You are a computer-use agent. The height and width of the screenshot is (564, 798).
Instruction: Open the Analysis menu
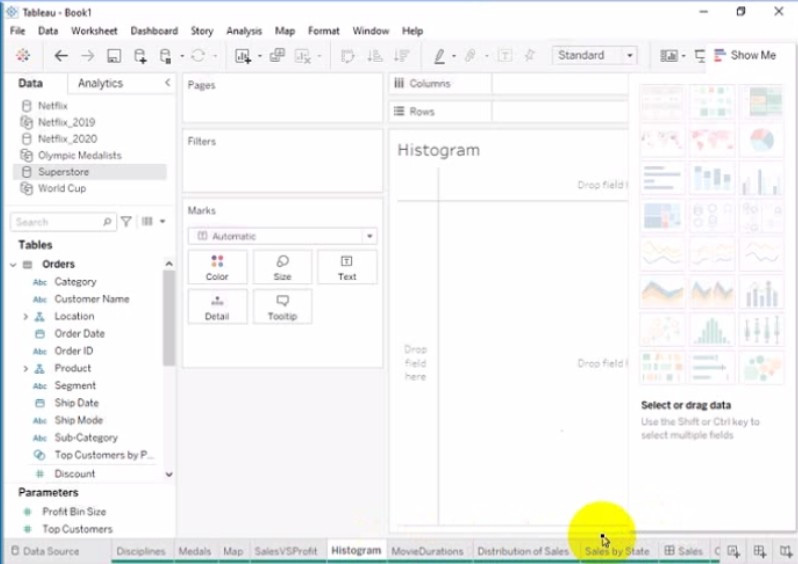pyautogui.click(x=244, y=31)
